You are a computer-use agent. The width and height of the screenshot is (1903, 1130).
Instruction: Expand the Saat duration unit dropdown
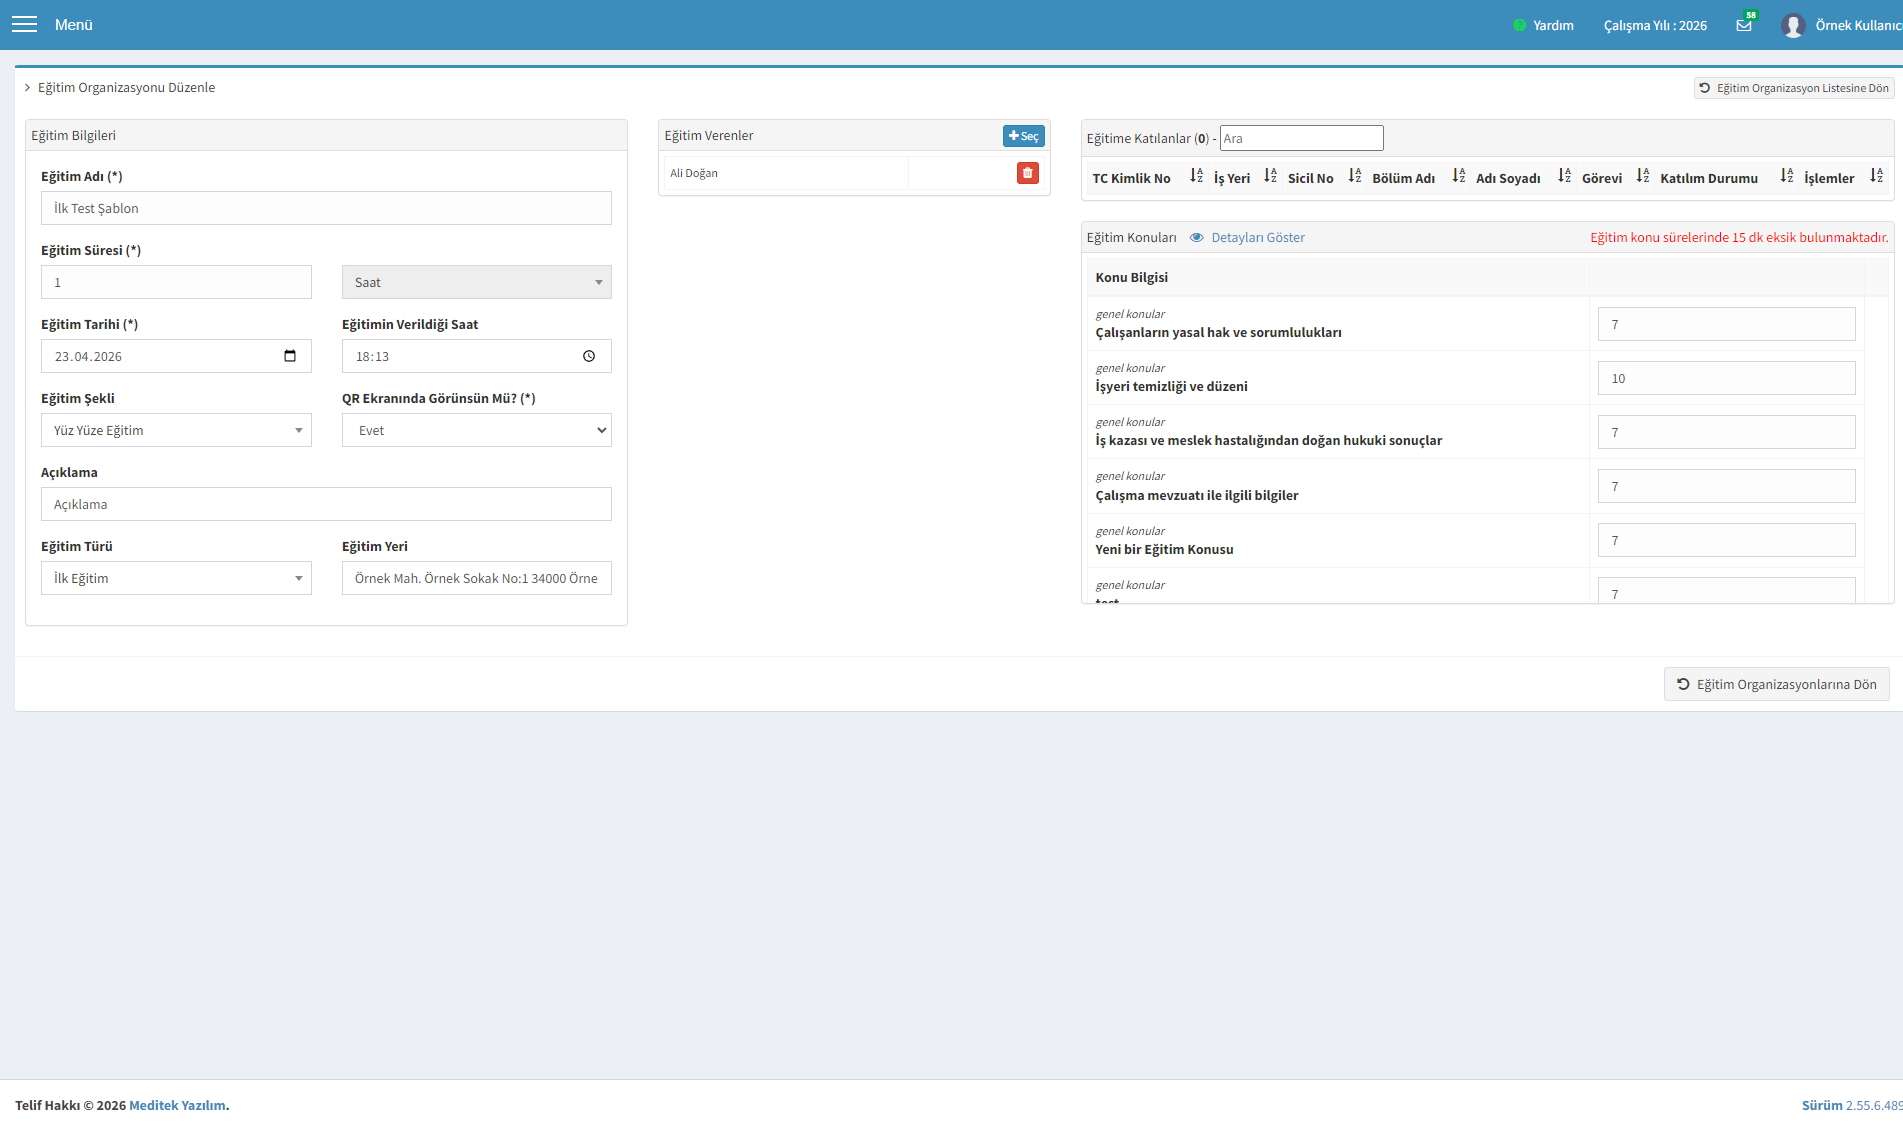pos(477,282)
